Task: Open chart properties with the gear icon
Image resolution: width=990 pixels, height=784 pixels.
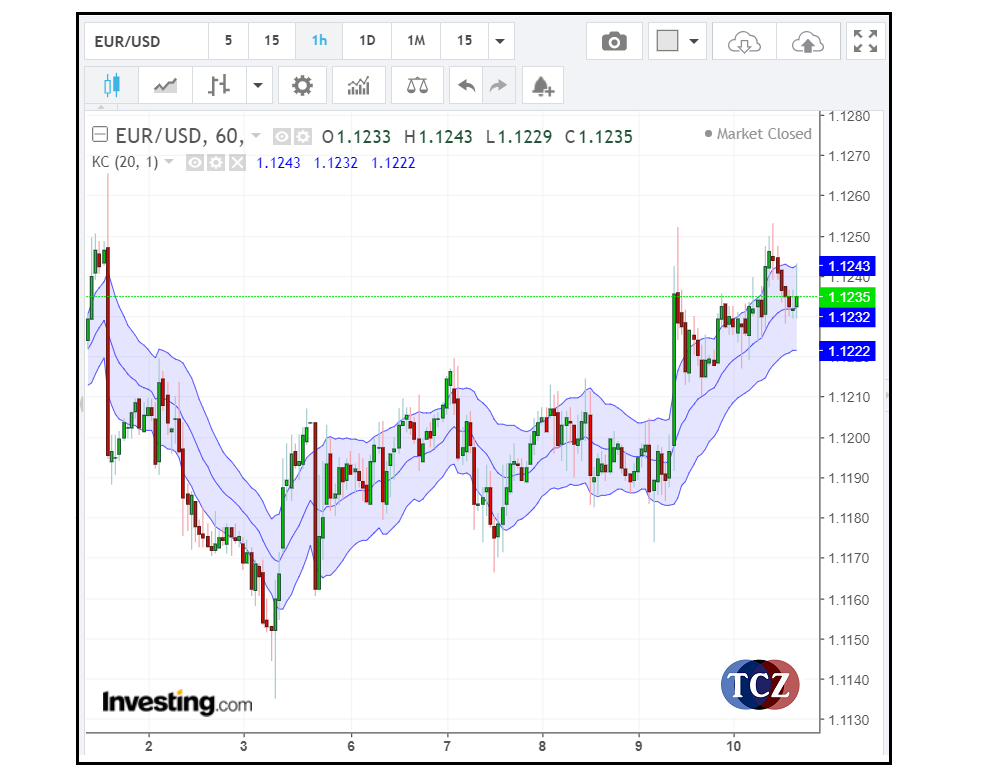Action: 302,86
